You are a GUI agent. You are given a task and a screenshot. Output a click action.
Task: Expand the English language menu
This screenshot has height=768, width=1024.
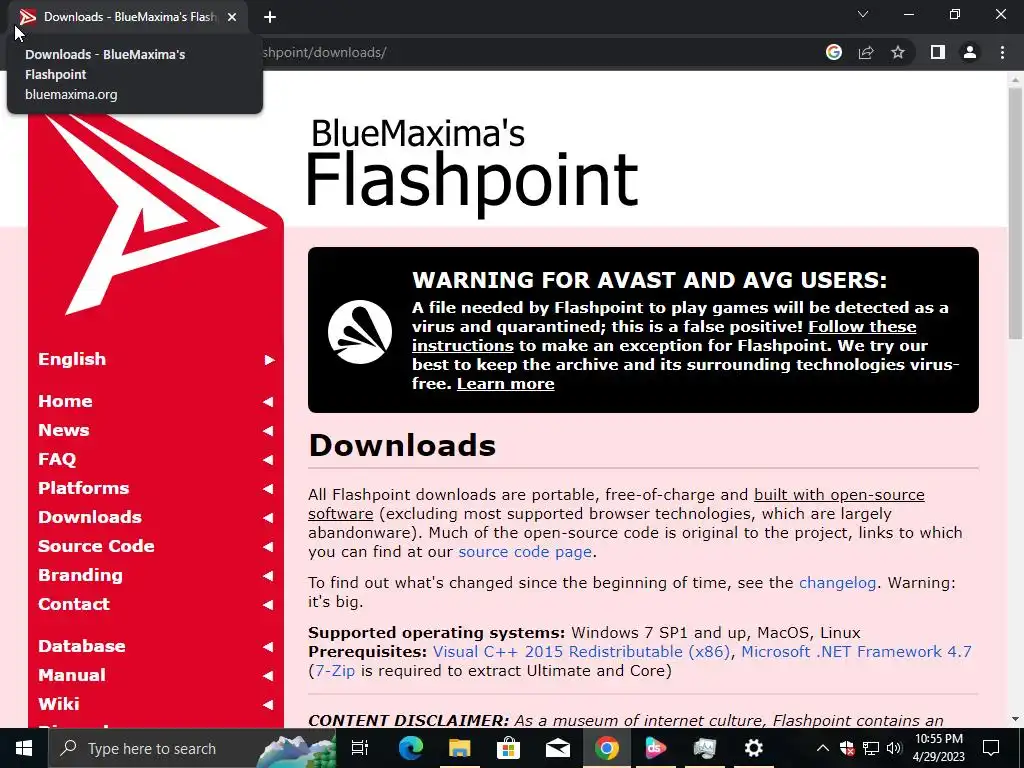[155, 359]
